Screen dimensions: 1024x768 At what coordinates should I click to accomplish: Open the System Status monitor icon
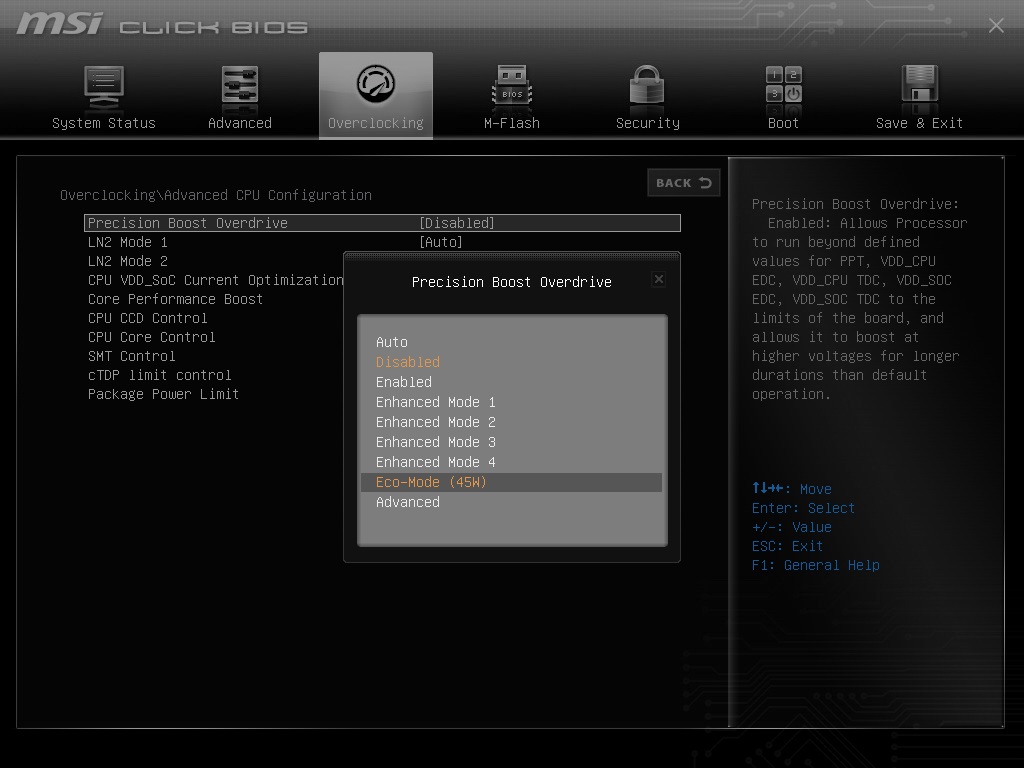[104, 87]
